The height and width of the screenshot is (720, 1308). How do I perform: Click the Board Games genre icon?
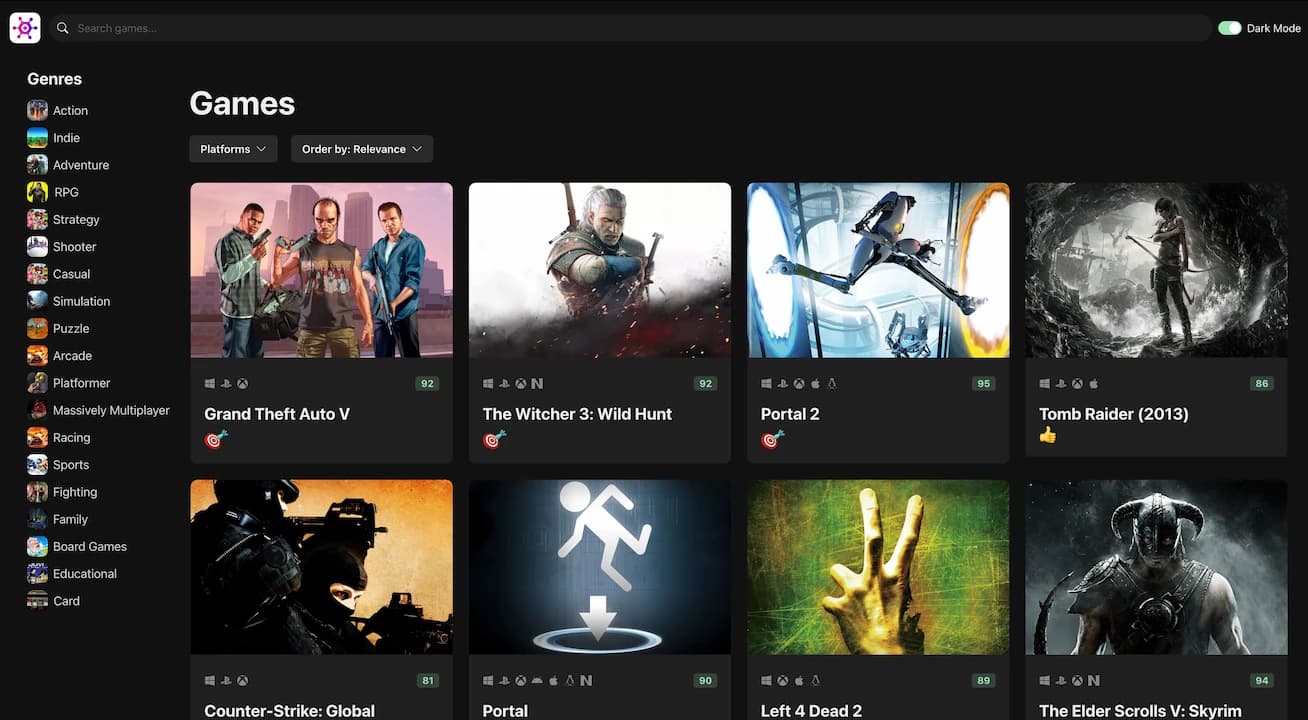coord(37,546)
